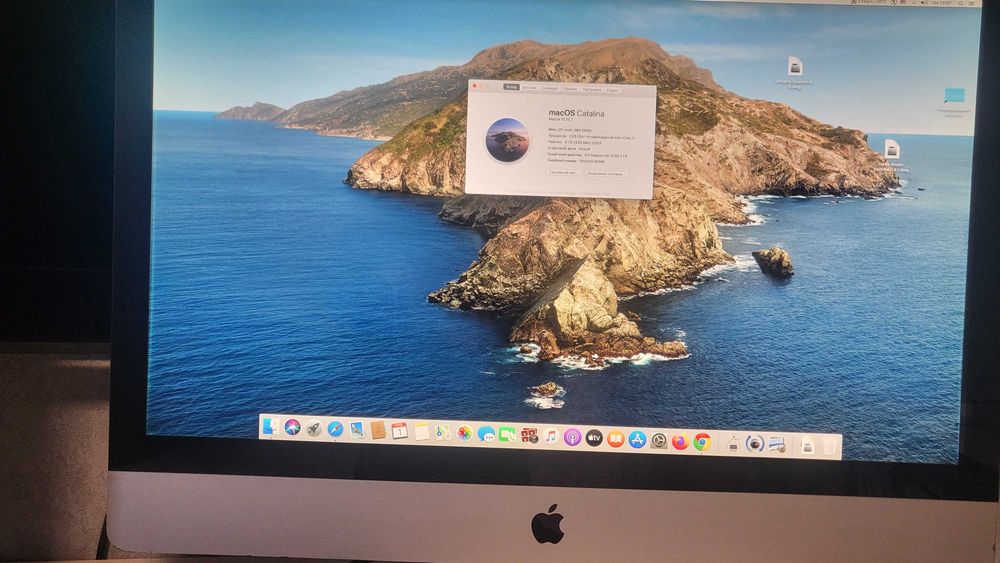Open Photo Booth icon in Dock
The height and width of the screenshot is (563, 1000).
[x=529, y=435]
